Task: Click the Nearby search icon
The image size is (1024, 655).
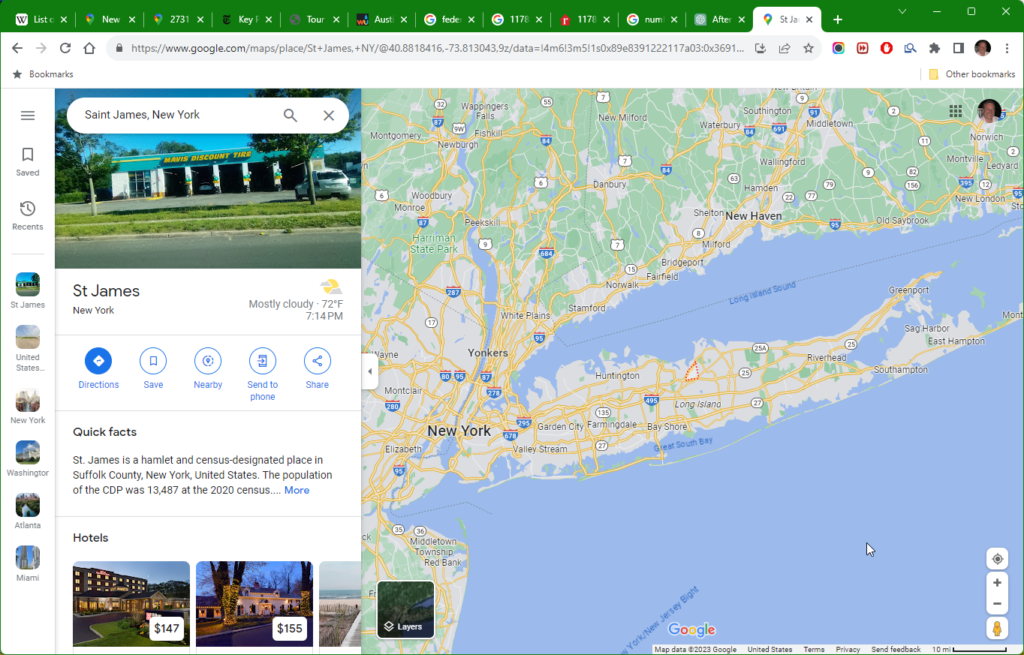Action: 208,361
